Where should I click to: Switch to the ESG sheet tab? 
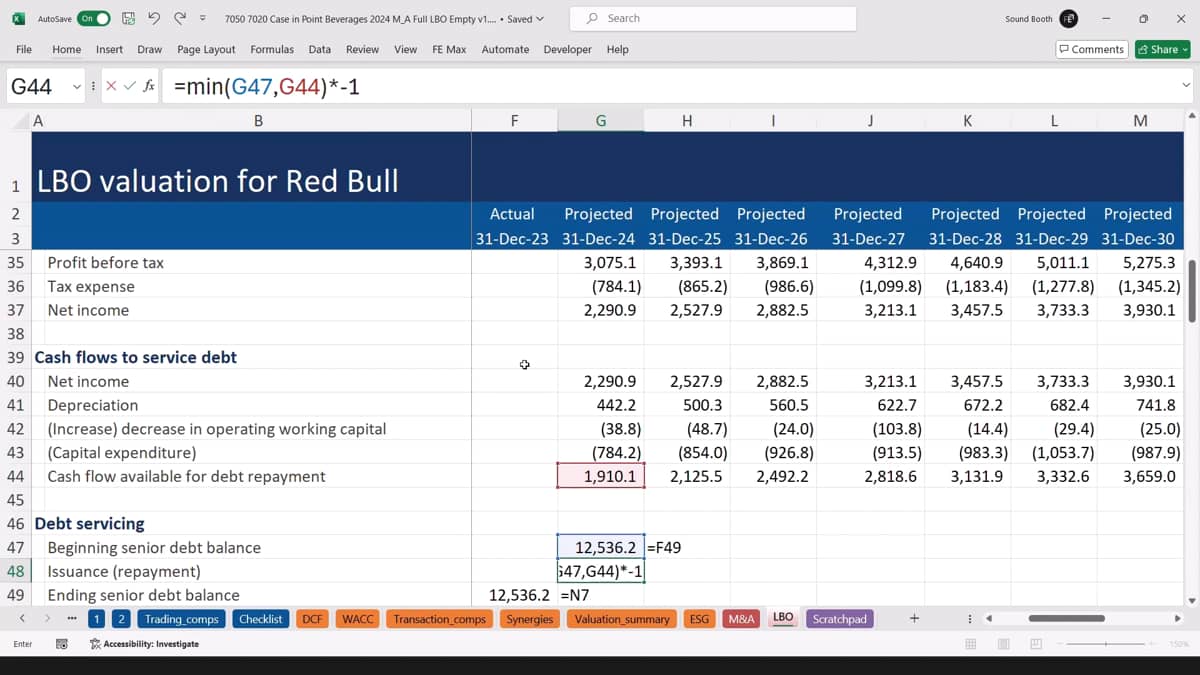(699, 619)
